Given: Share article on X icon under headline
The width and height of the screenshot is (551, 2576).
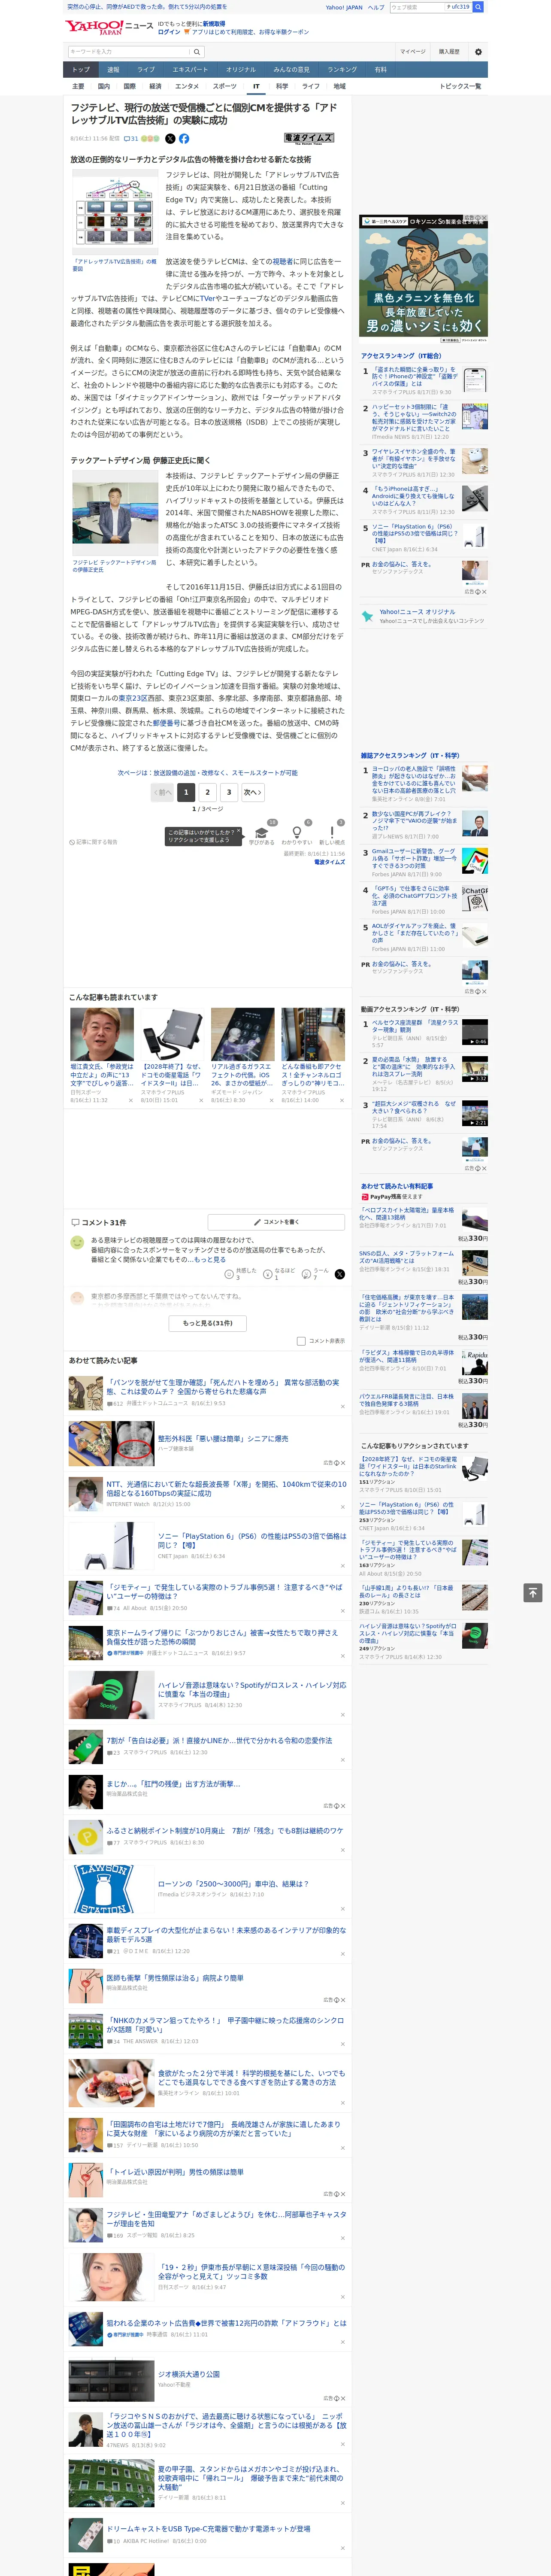Looking at the screenshot, I should (x=170, y=139).
